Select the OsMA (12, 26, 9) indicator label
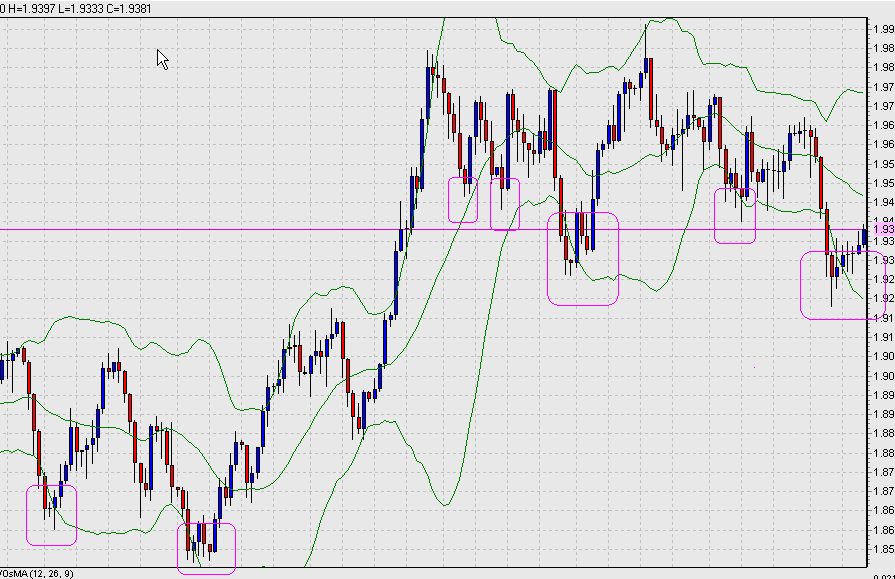The width and height of the screenshot is (895, 579). pos(37,573)
